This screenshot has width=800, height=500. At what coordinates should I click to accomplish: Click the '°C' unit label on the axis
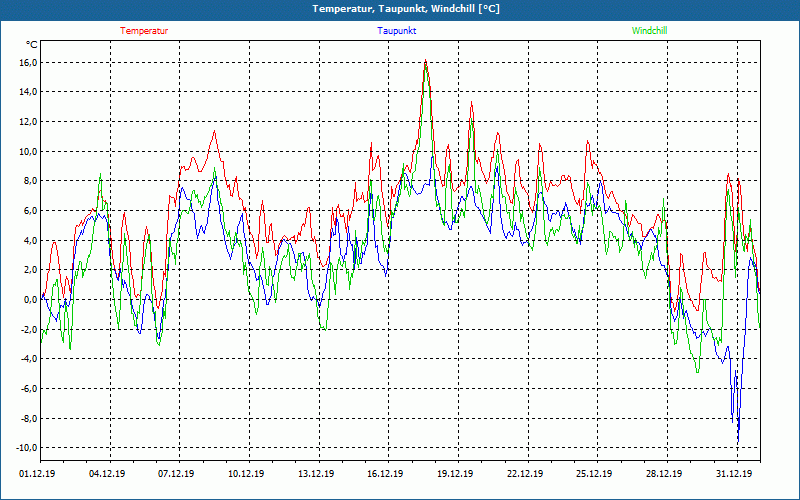pyautogui.click(x=32, y=45)
